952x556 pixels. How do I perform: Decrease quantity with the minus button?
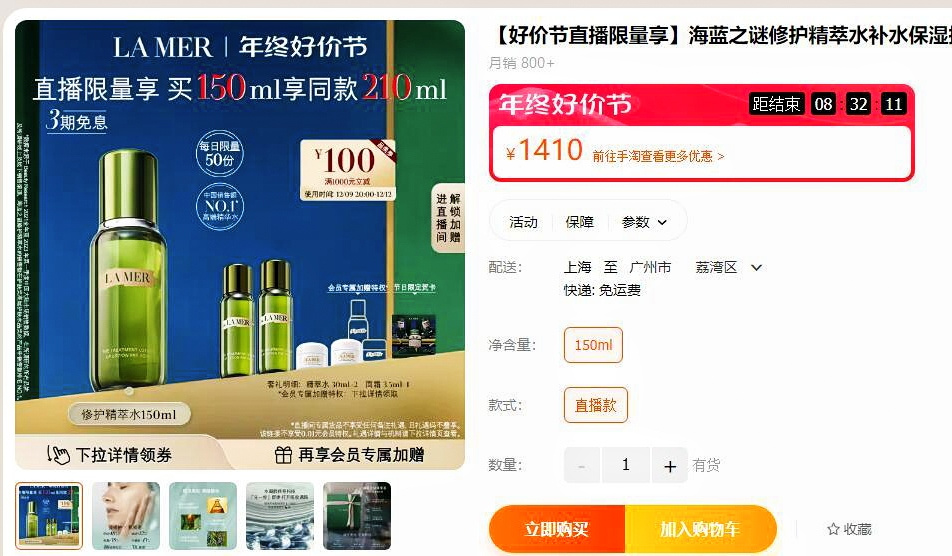(582, 466)
